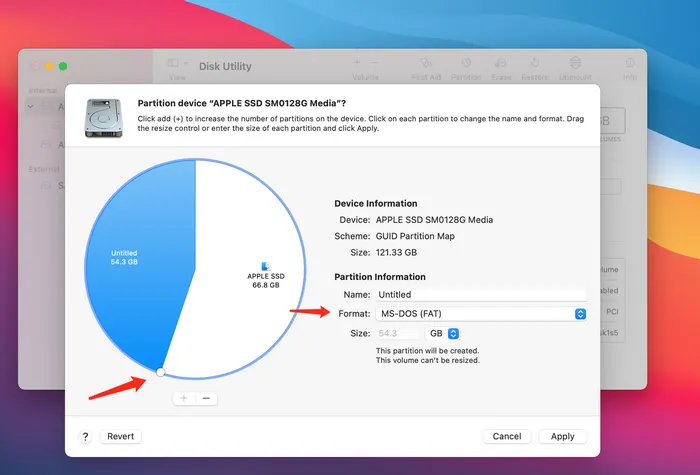Click the Revert button
Viewport: 700px width, 475px height.
click(x=121, y=436)
